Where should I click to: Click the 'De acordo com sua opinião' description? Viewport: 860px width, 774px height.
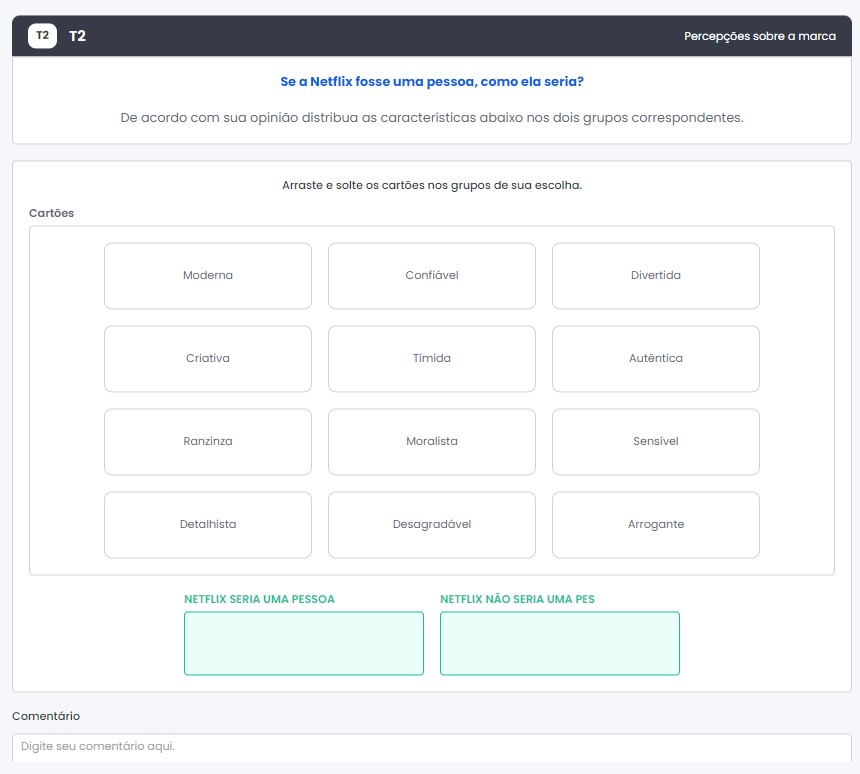pos(432,118)
